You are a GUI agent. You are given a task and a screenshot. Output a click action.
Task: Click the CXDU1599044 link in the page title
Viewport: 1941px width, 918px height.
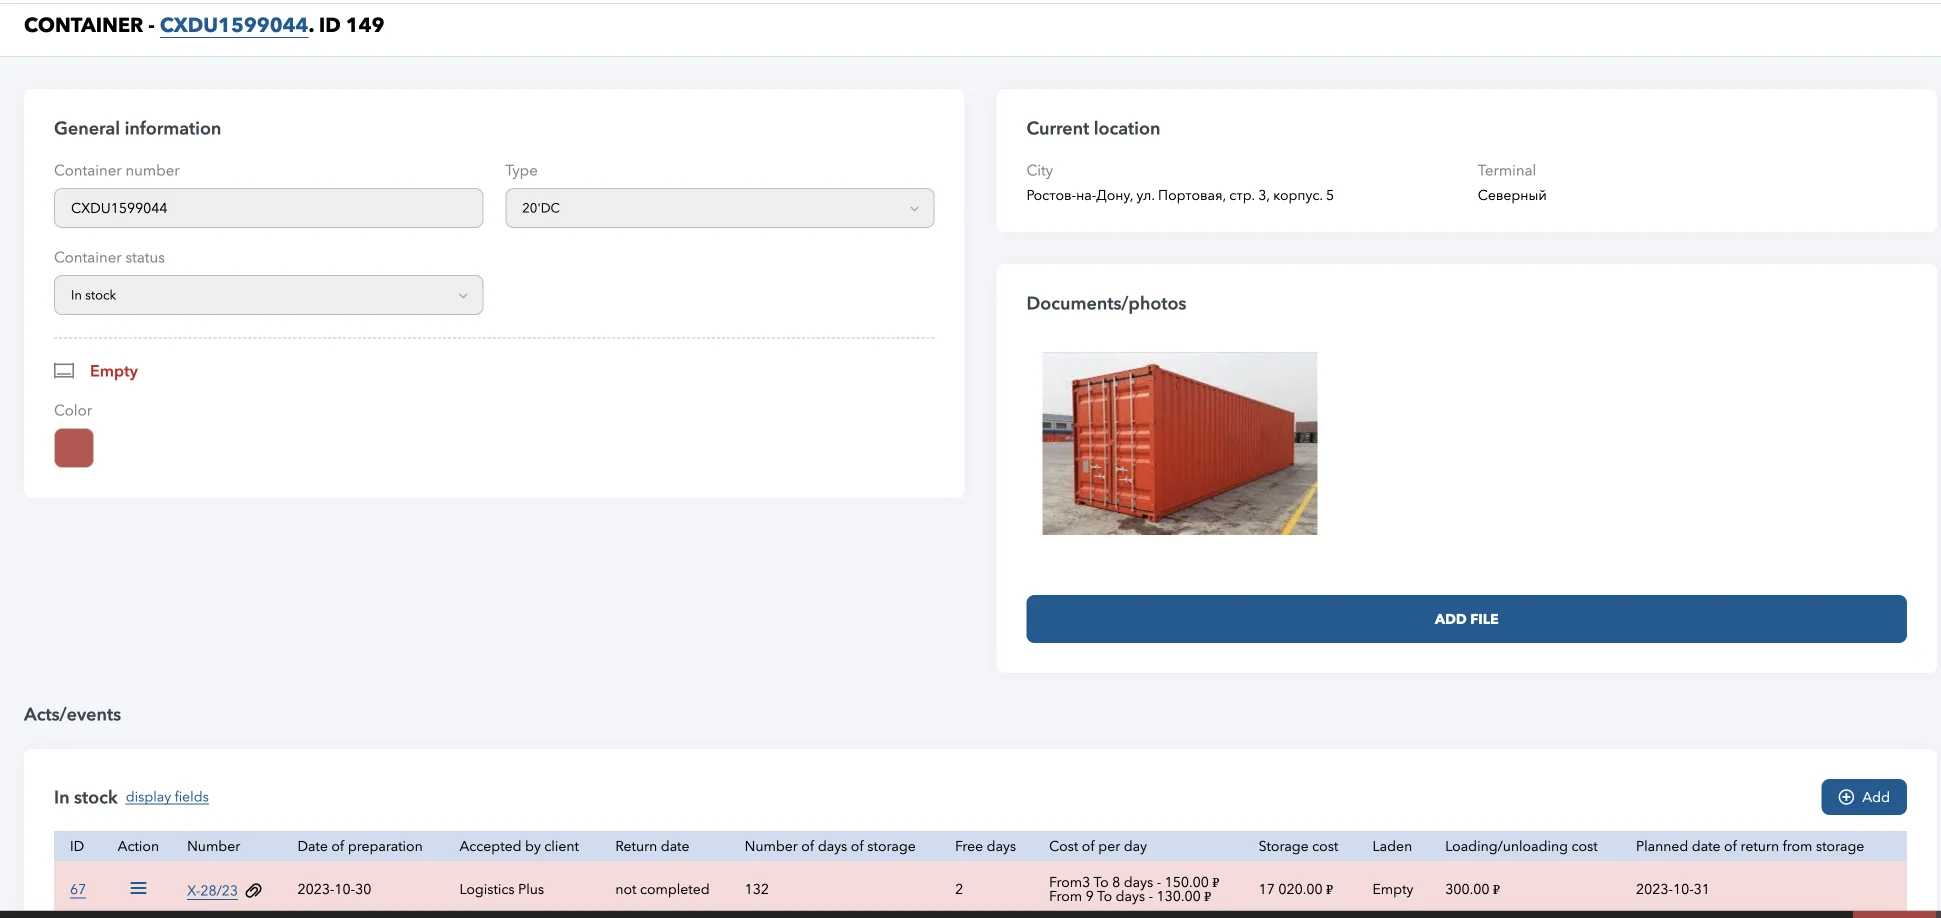[234, 25]
